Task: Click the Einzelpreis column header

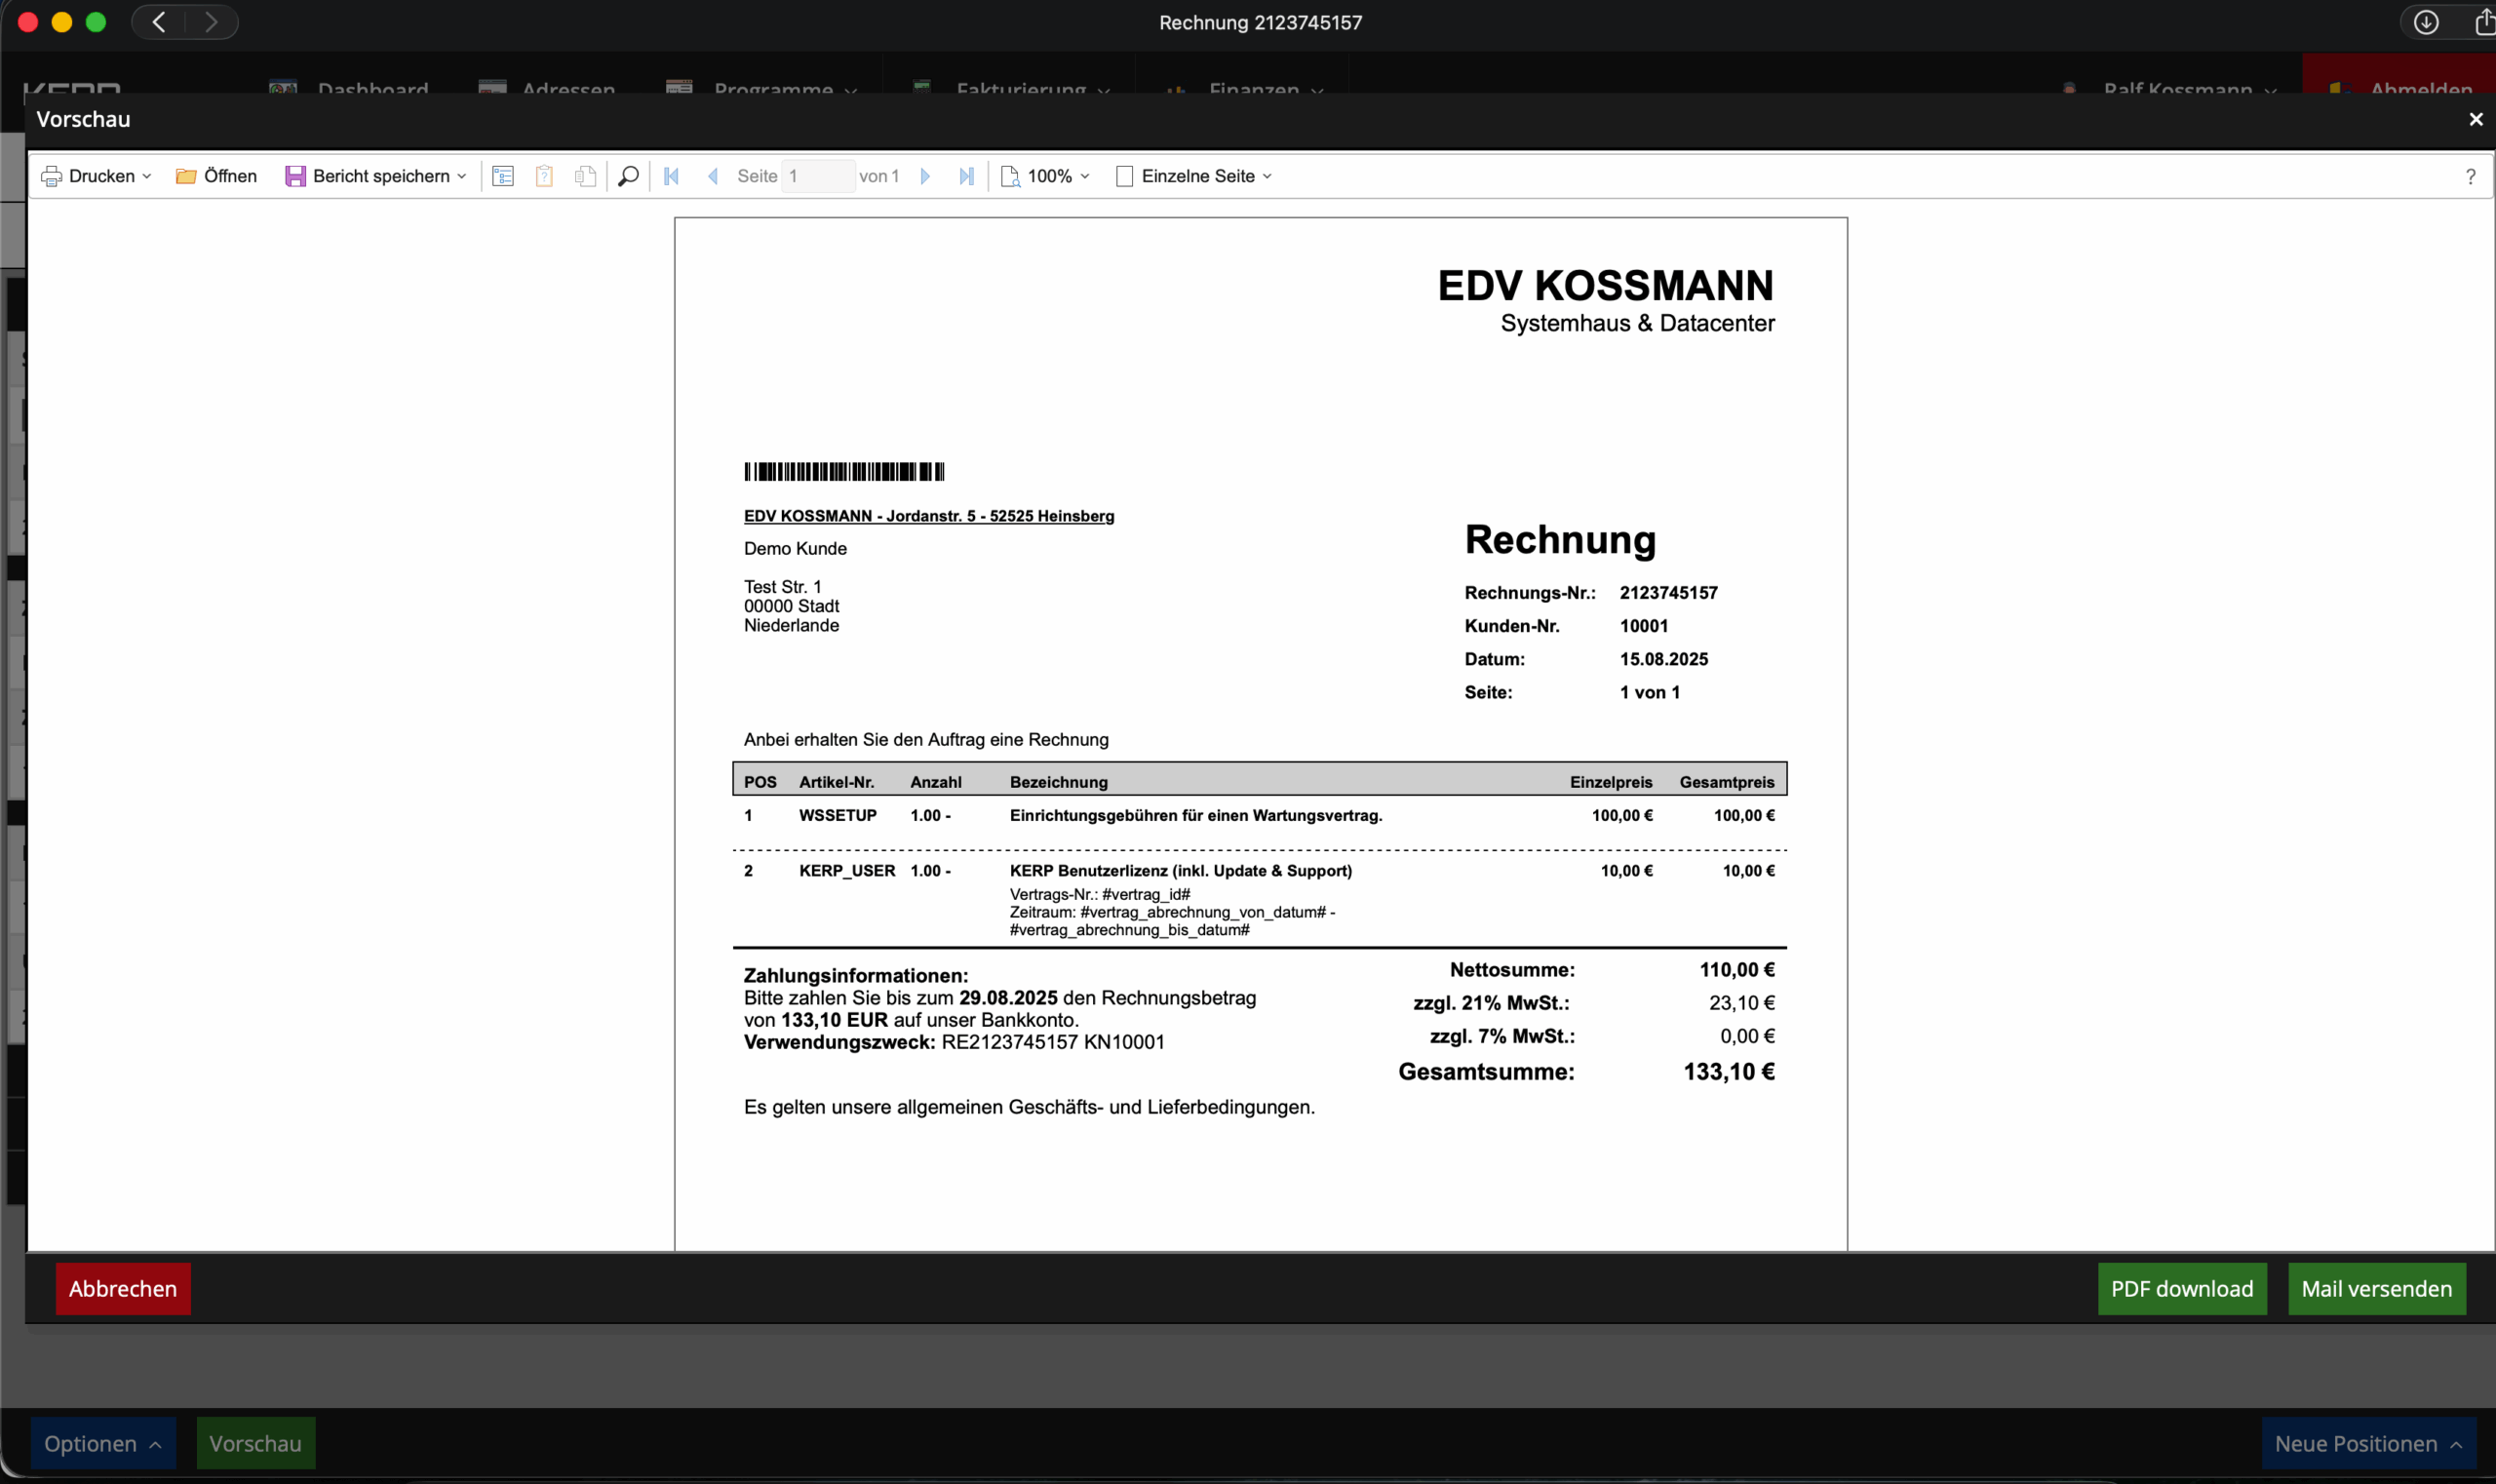Action: tap(1611, 782)
